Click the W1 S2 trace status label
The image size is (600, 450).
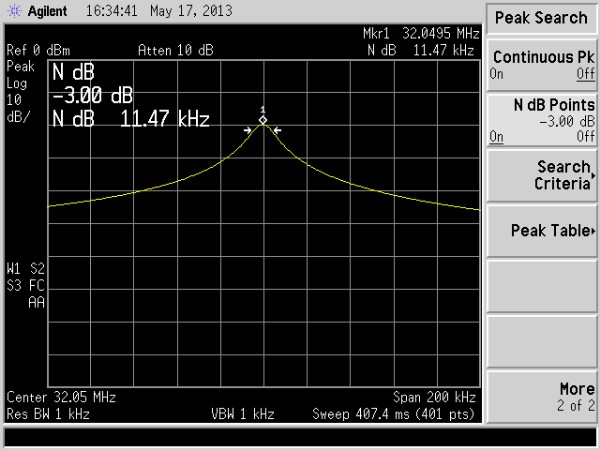click(x=26, y=269)
